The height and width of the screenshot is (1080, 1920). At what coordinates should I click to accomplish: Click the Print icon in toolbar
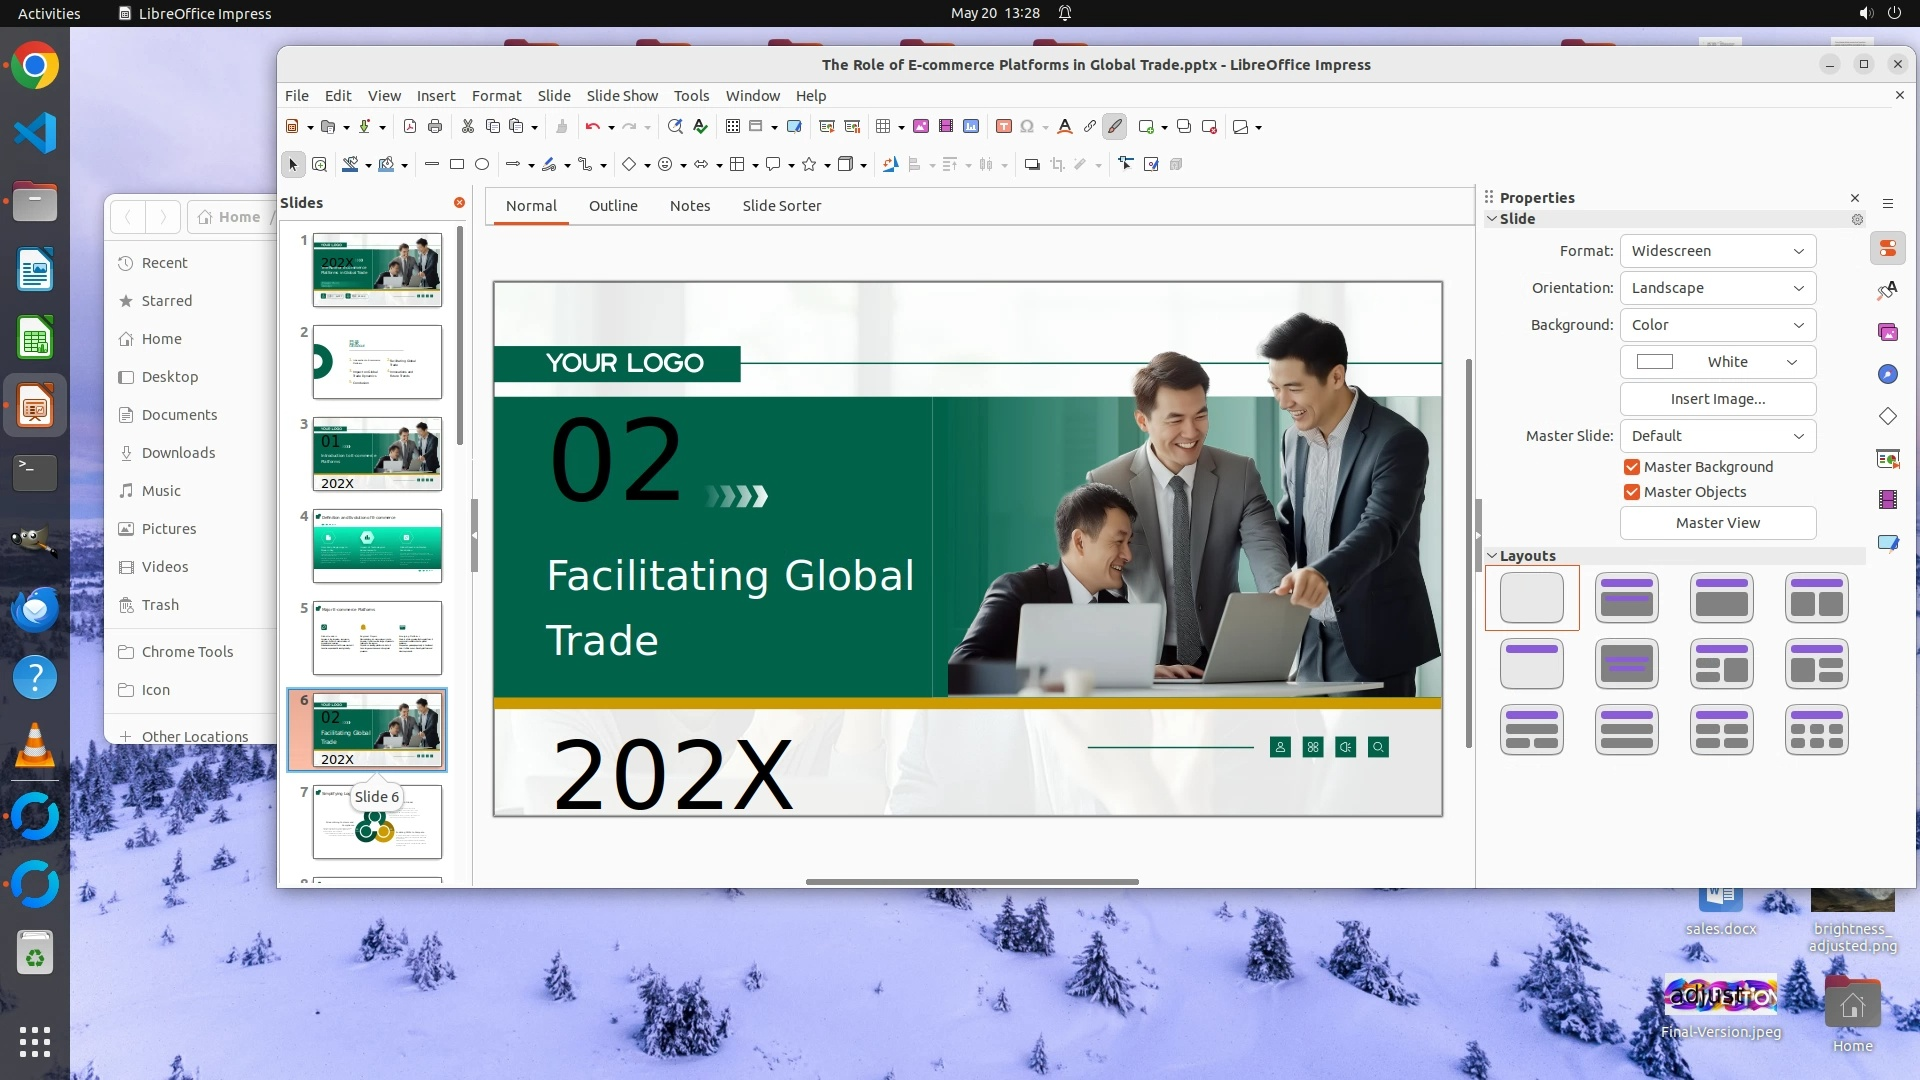435,127
